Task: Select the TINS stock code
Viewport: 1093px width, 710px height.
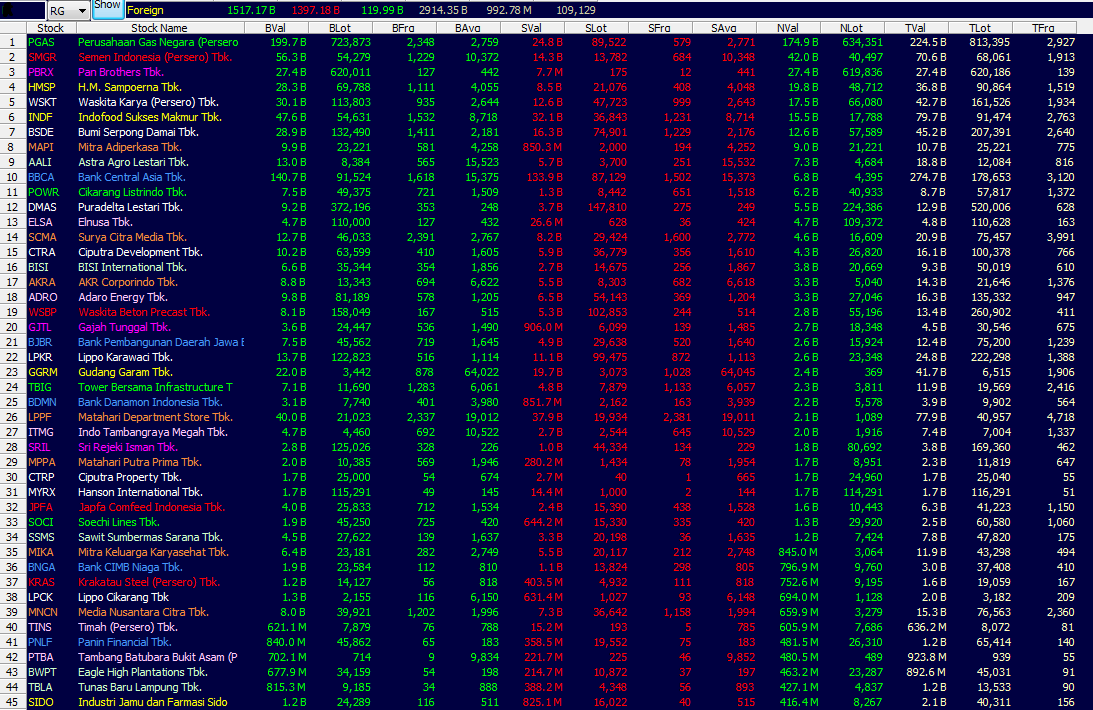Action: 40,626
